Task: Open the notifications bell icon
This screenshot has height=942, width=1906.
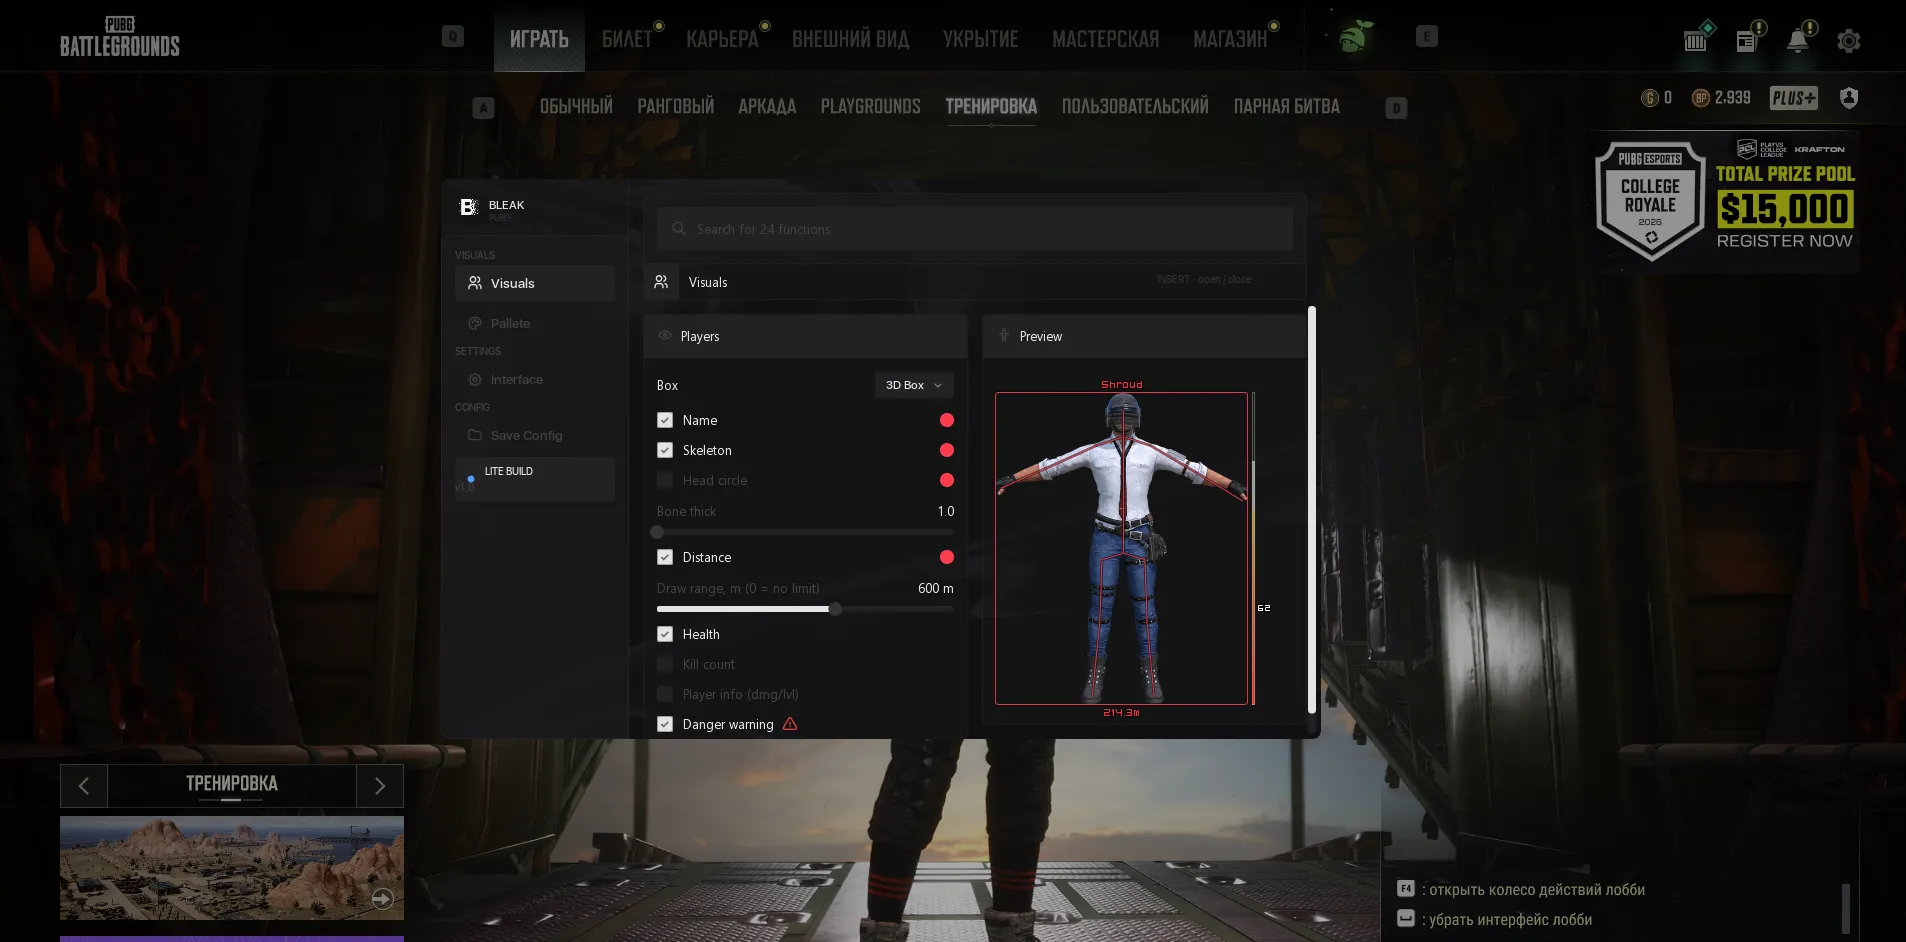Action: (1798, 40)
